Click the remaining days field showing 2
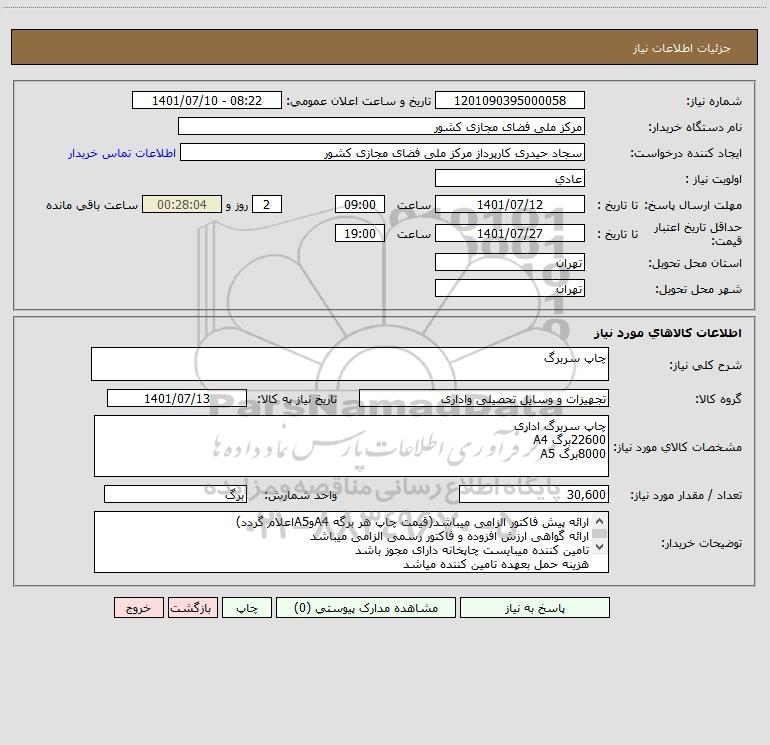 (x=267, y=204)
